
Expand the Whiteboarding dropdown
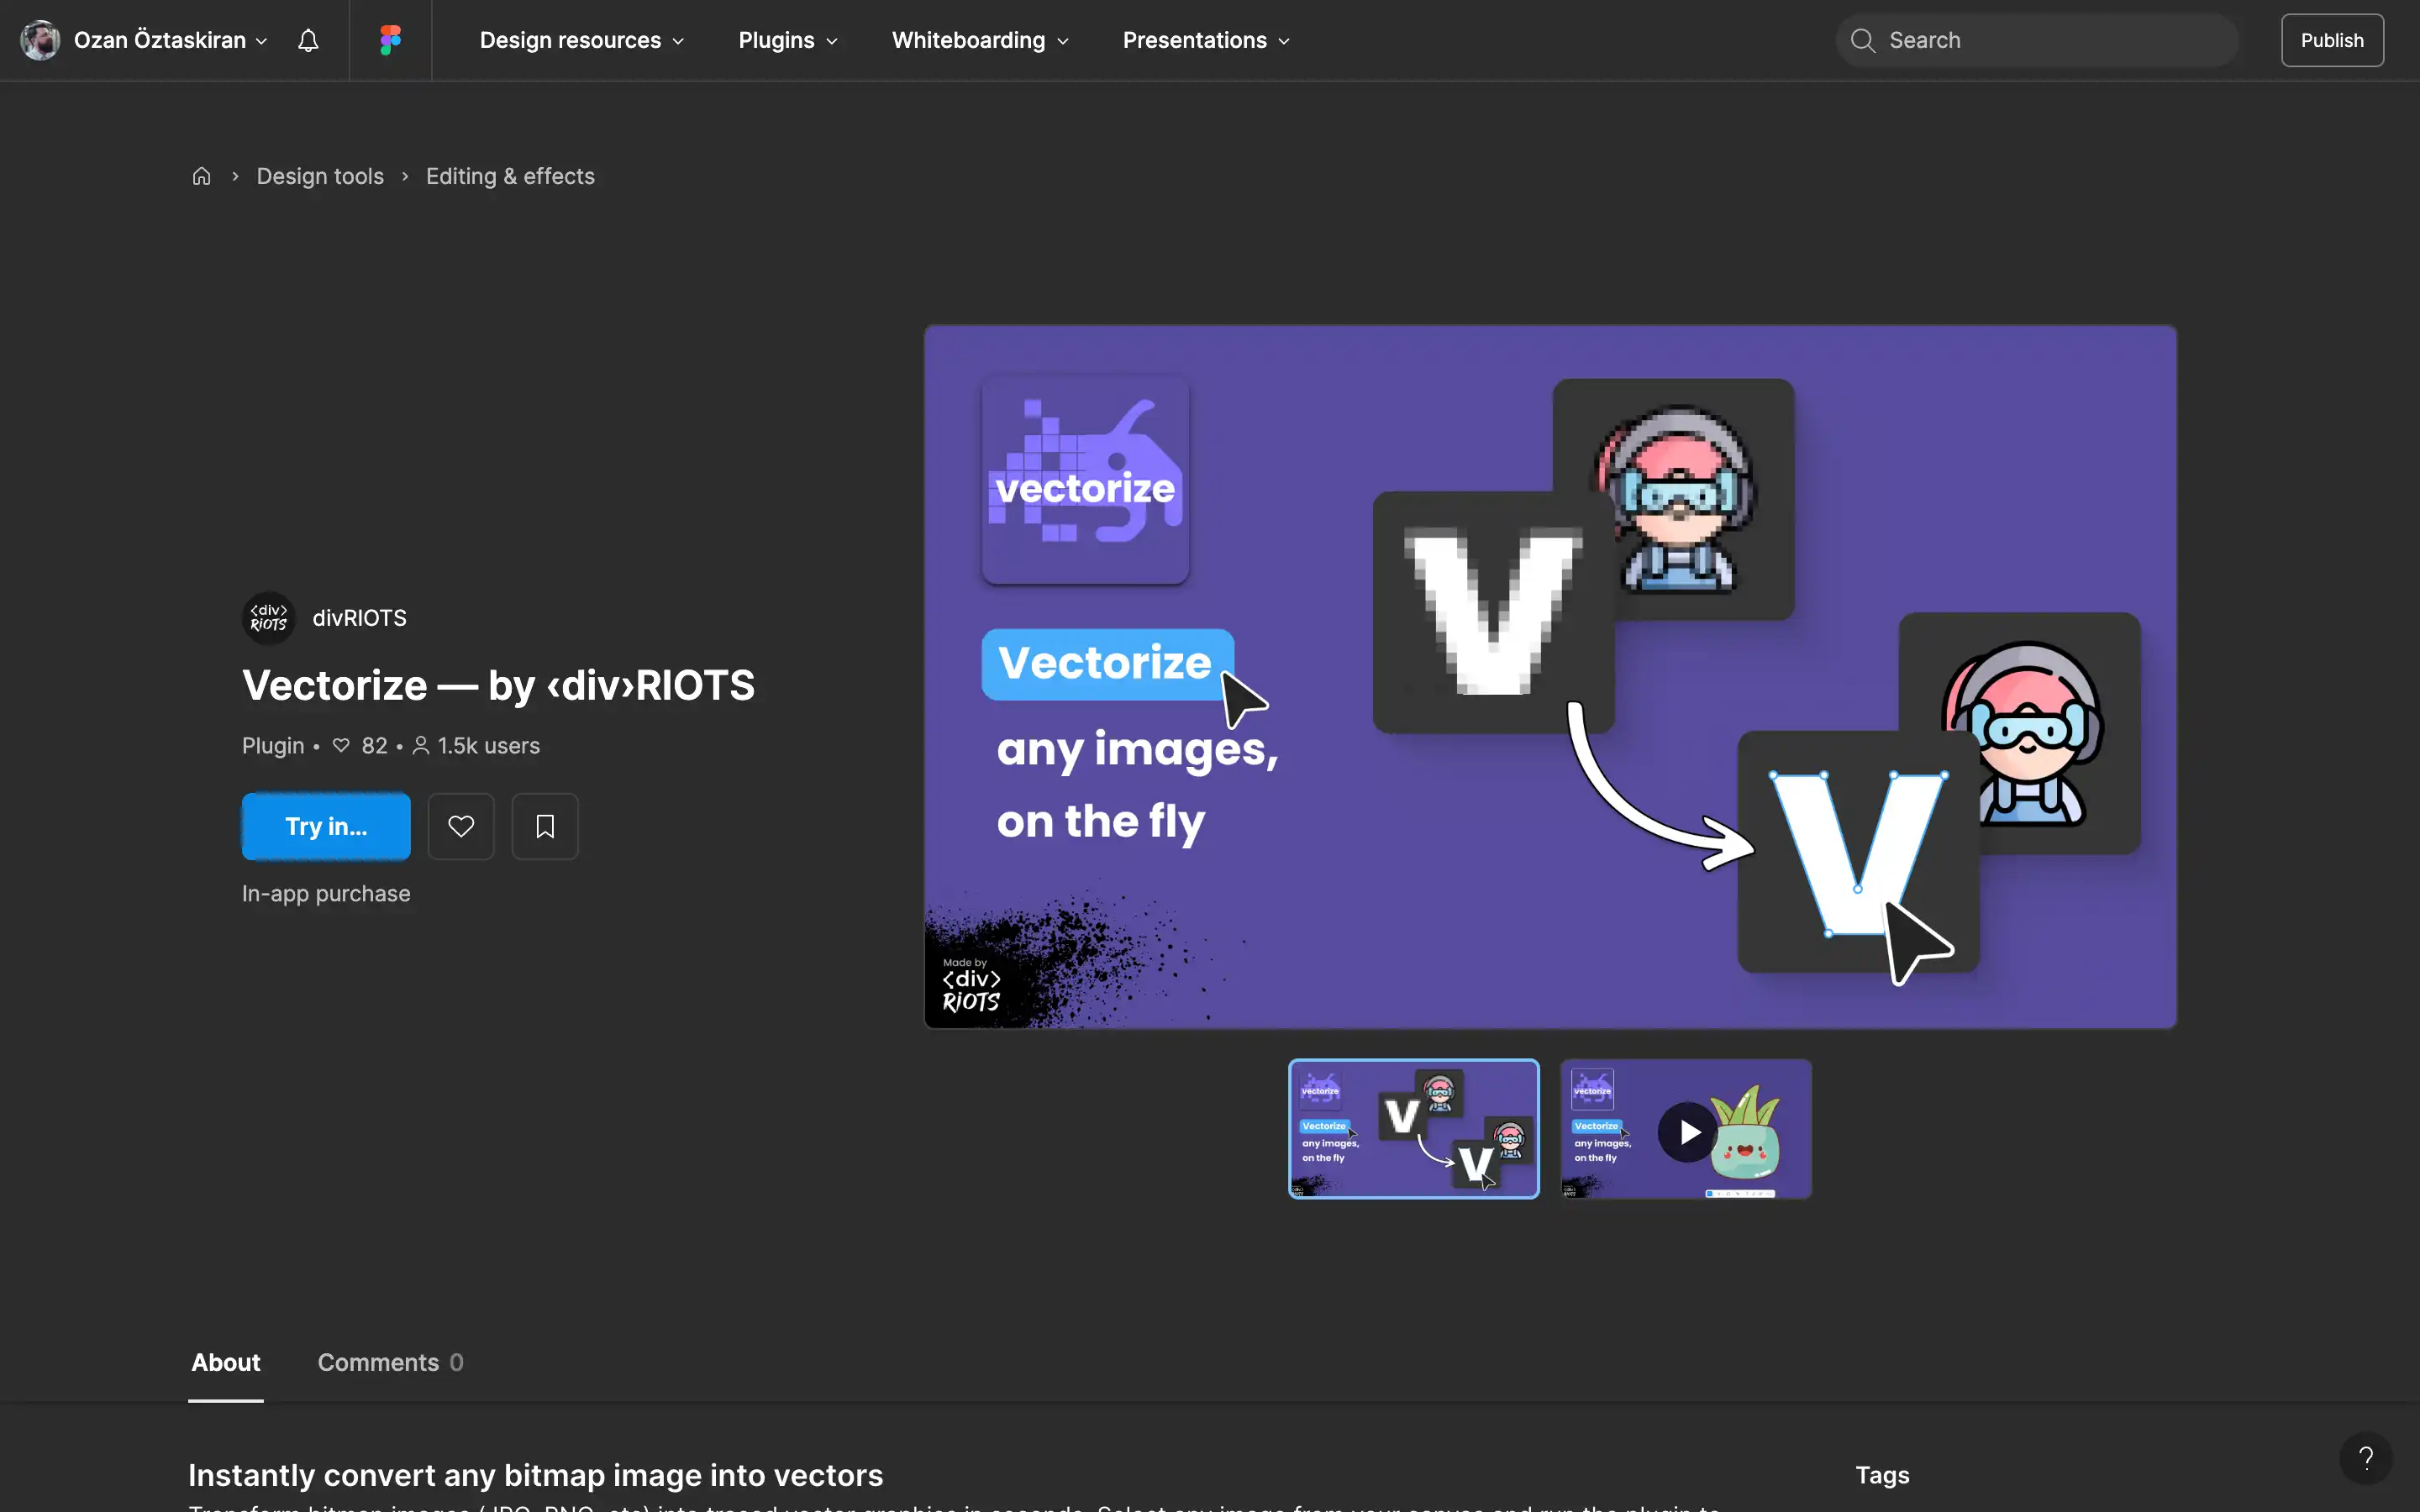(x=978, y=40)
